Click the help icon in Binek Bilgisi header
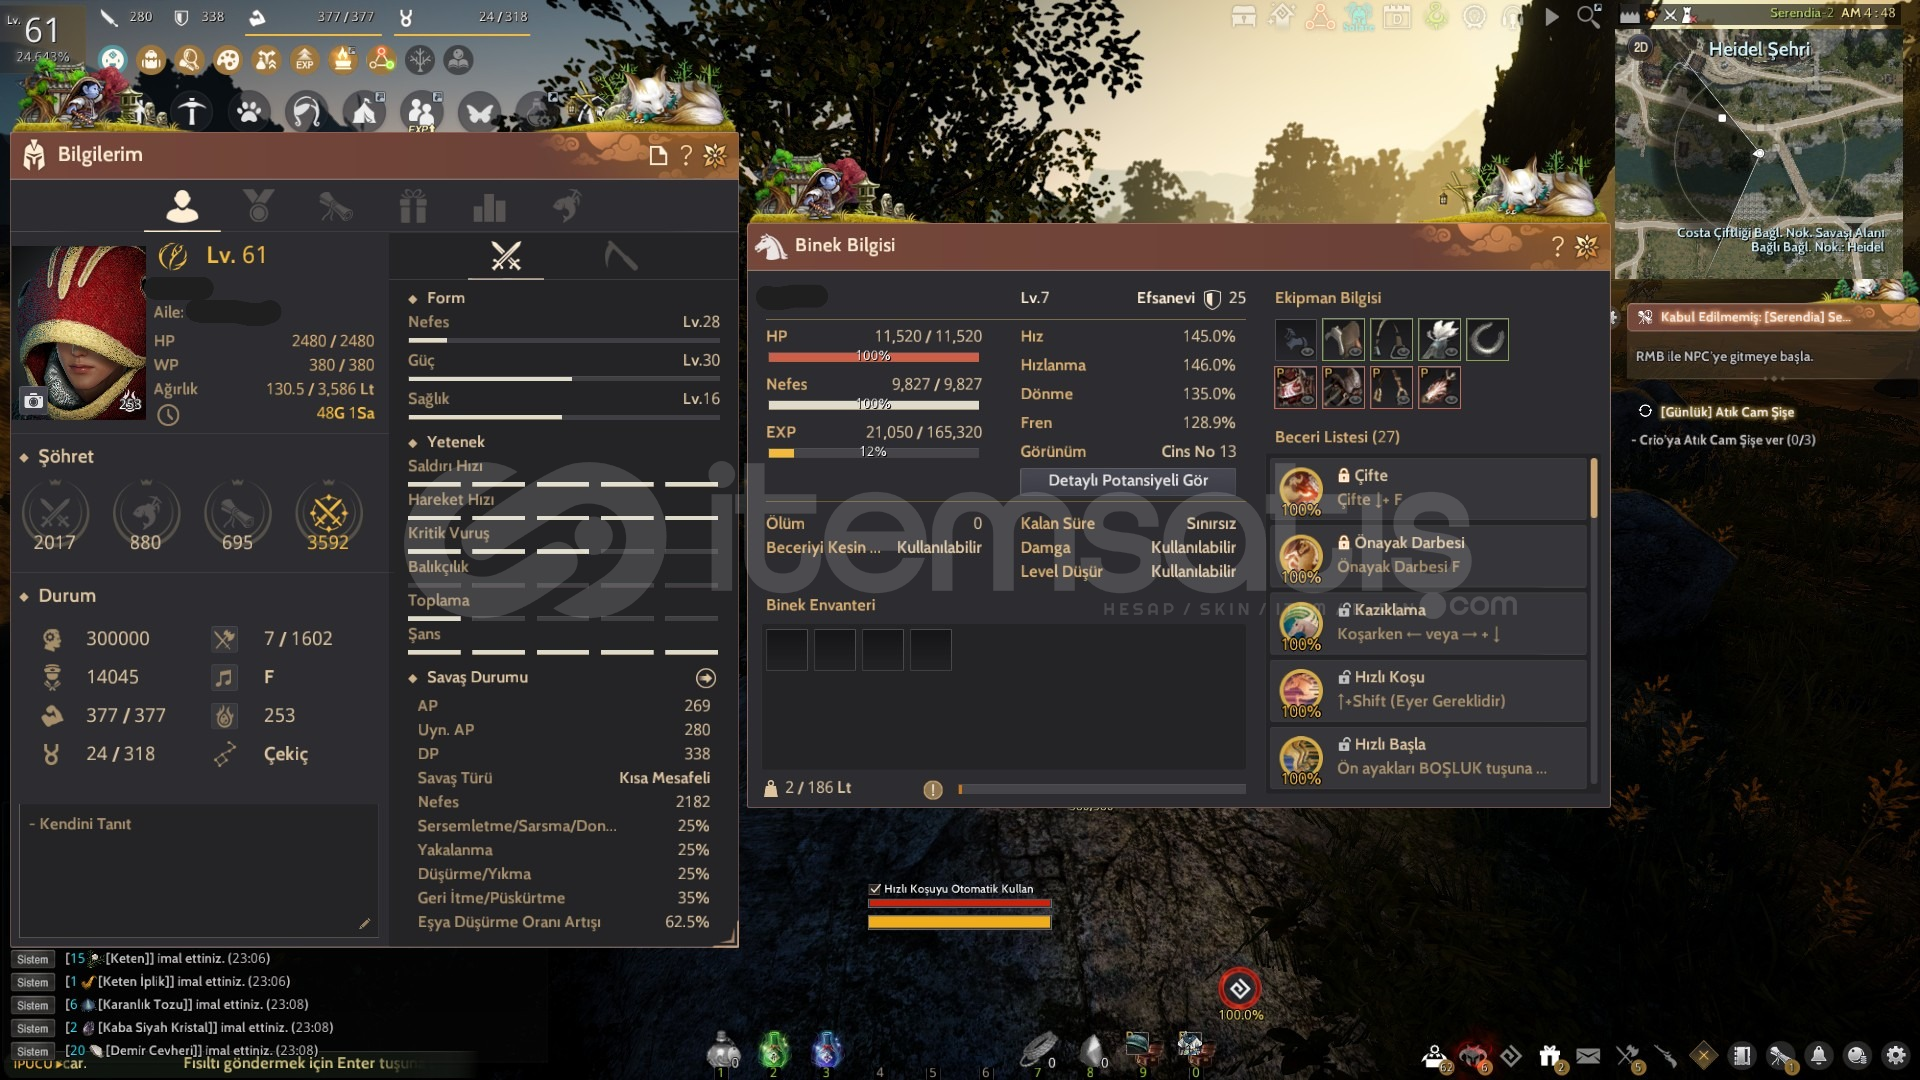The image size is (1920, 1080). 1557,246
